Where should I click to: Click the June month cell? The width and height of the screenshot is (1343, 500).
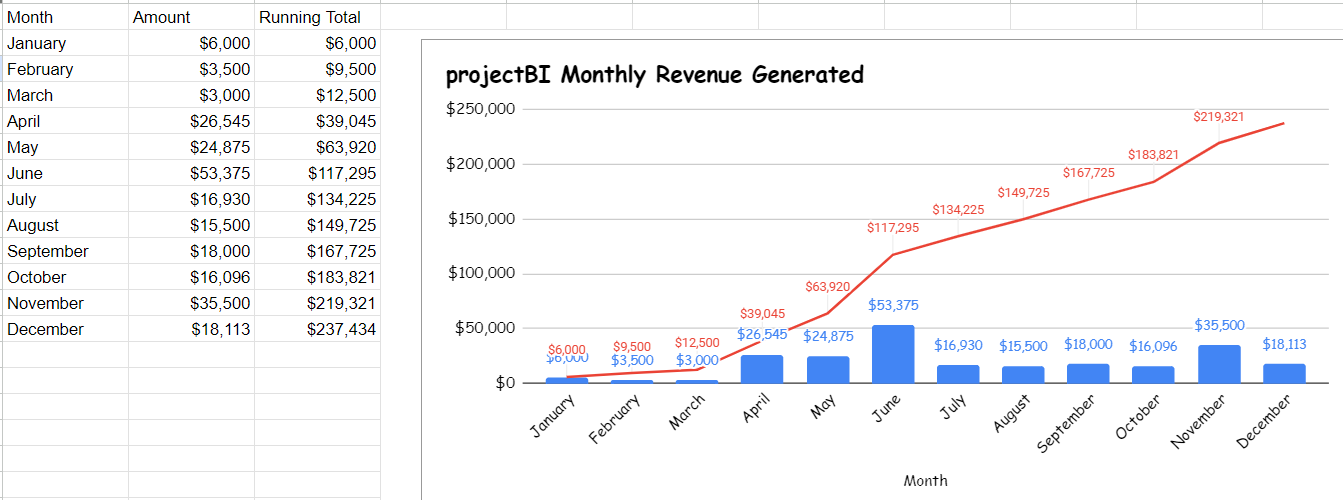pos(65,173)
